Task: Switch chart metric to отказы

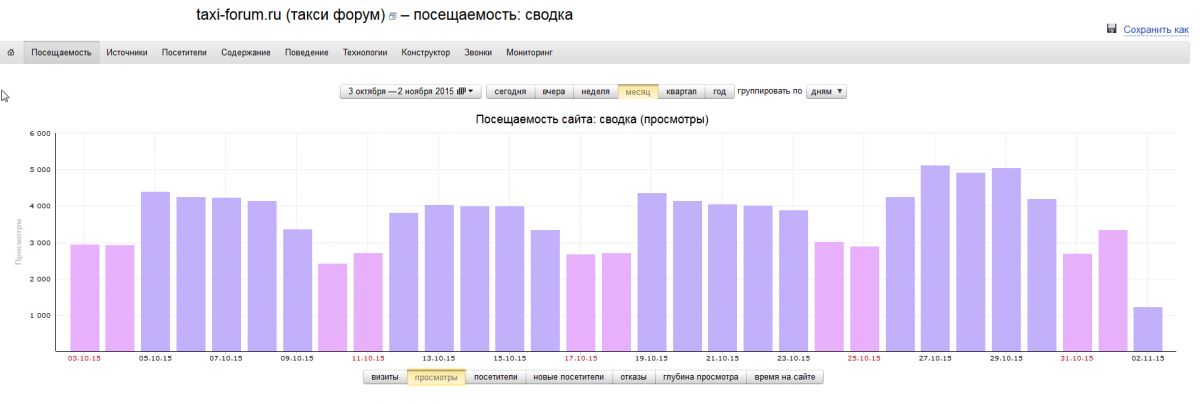Action: tap(633, 377)
